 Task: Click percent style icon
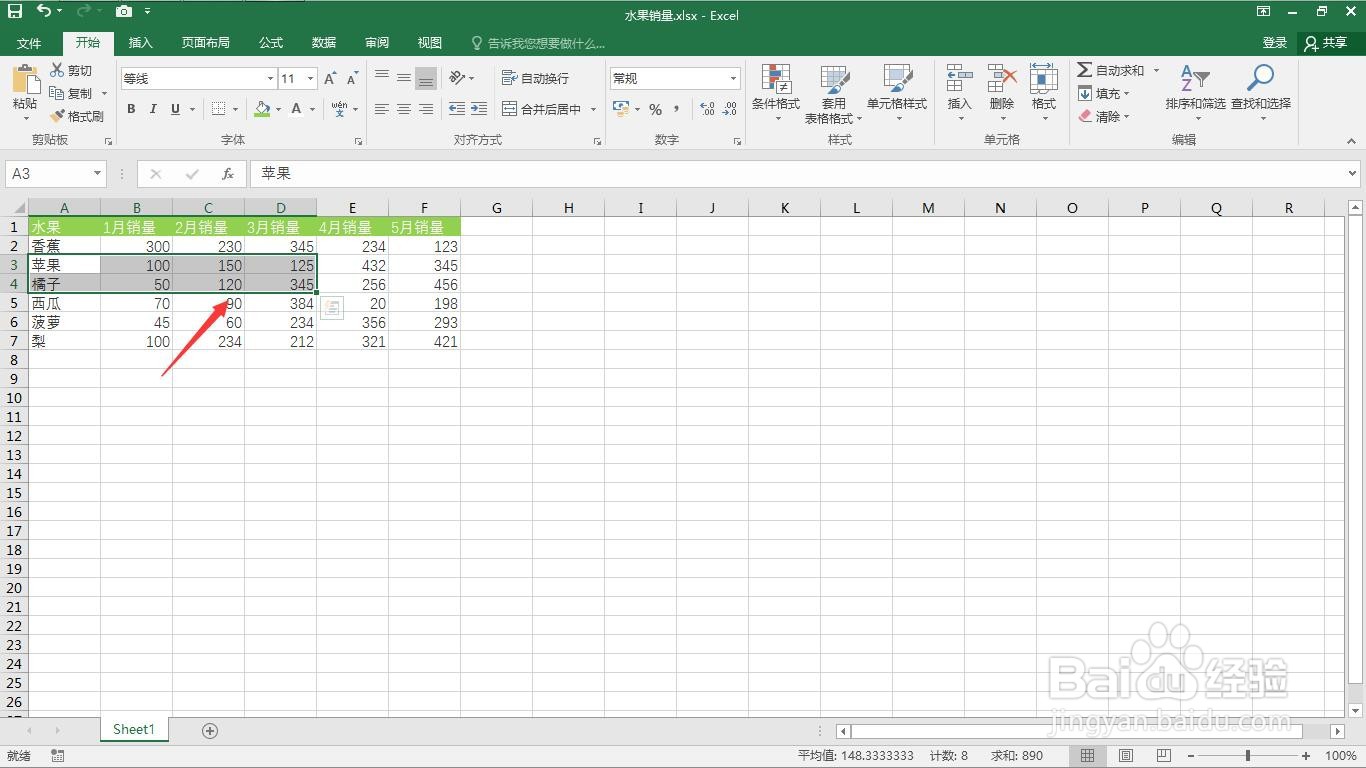[x=655, y=109]
